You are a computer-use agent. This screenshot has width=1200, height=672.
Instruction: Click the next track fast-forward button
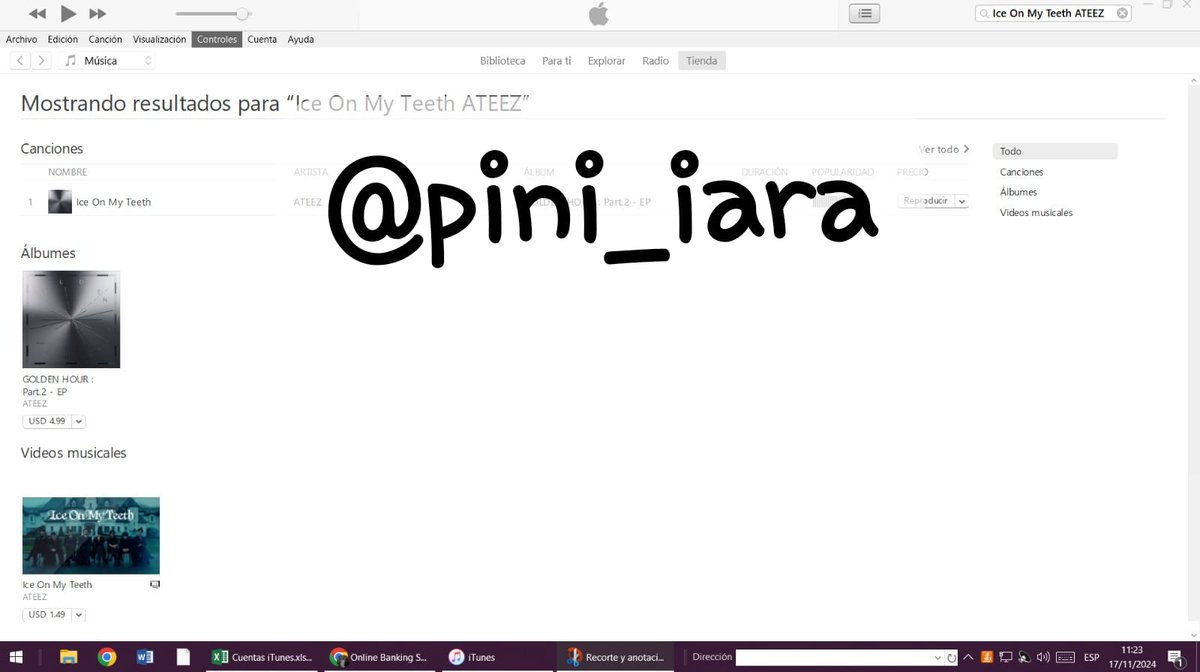pos(97,14)
